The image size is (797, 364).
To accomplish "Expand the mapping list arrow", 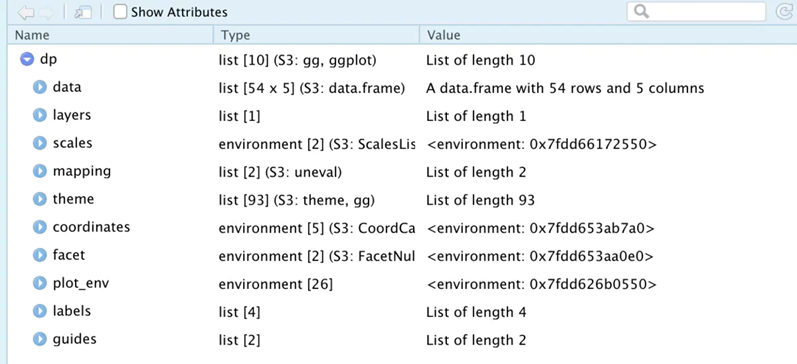I will pyautogui.click(x=40, y=171).
